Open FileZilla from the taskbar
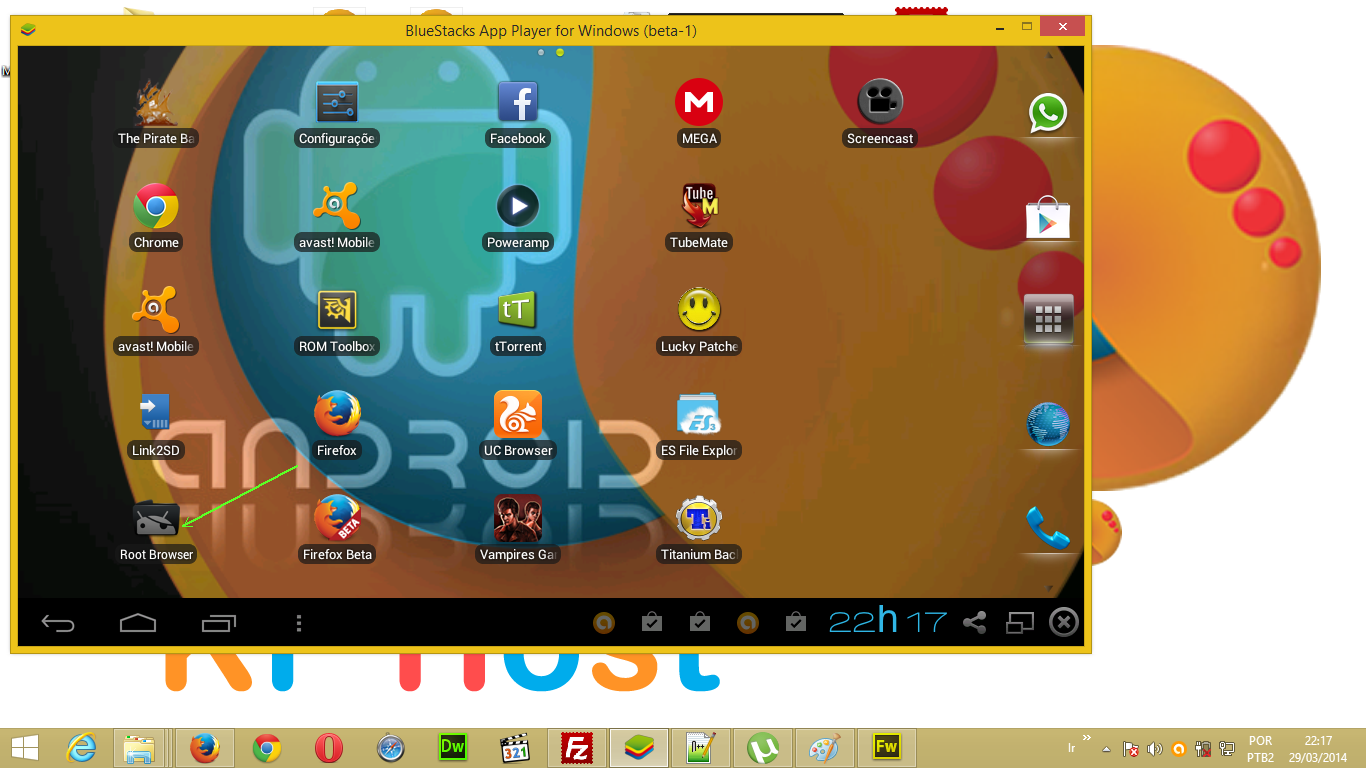1366x768 pixels. coord(577,748)
